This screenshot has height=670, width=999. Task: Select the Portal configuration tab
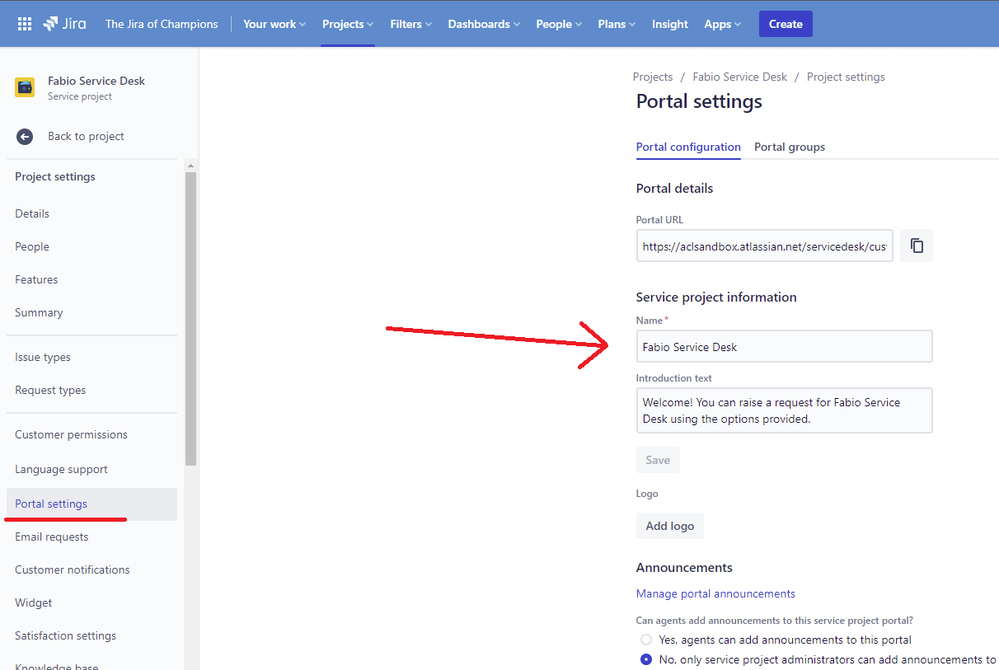688,147
